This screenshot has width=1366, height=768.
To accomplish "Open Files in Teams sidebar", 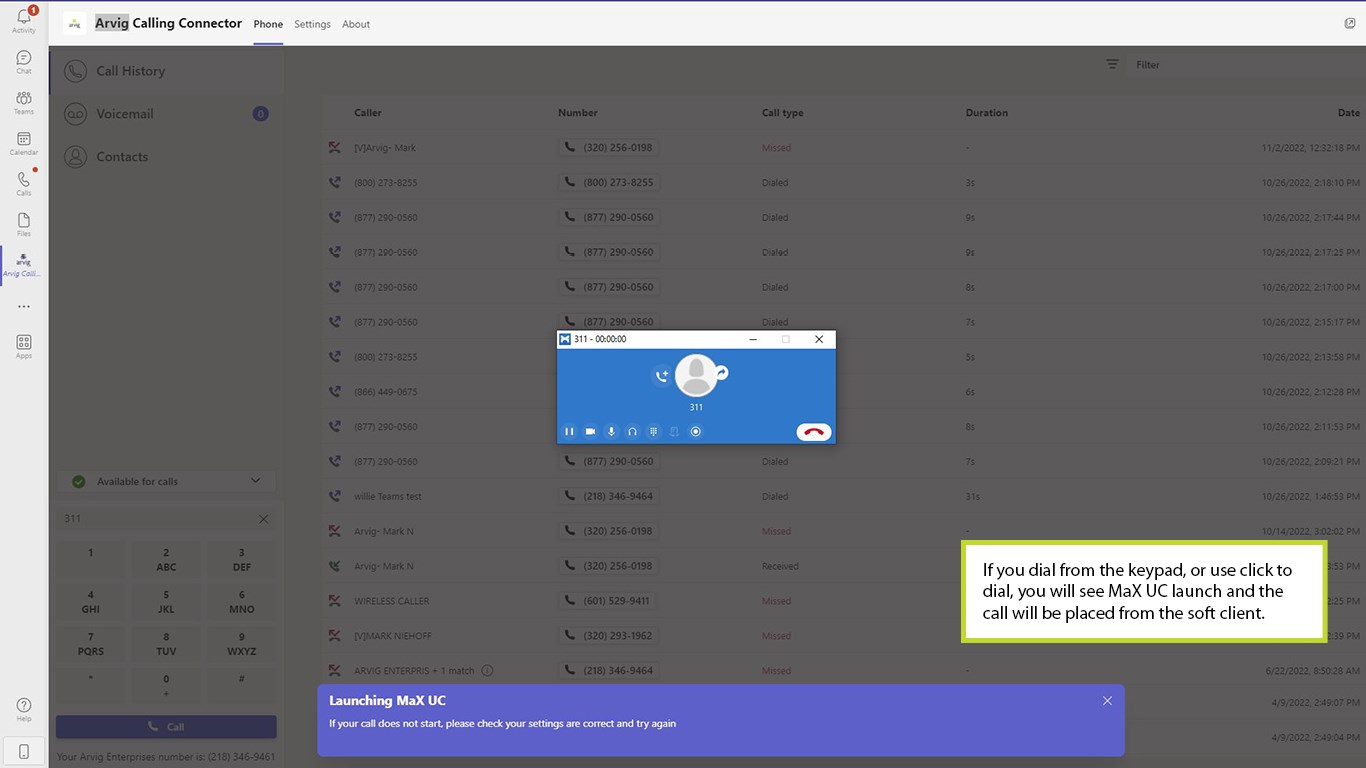I will point(24,225).
